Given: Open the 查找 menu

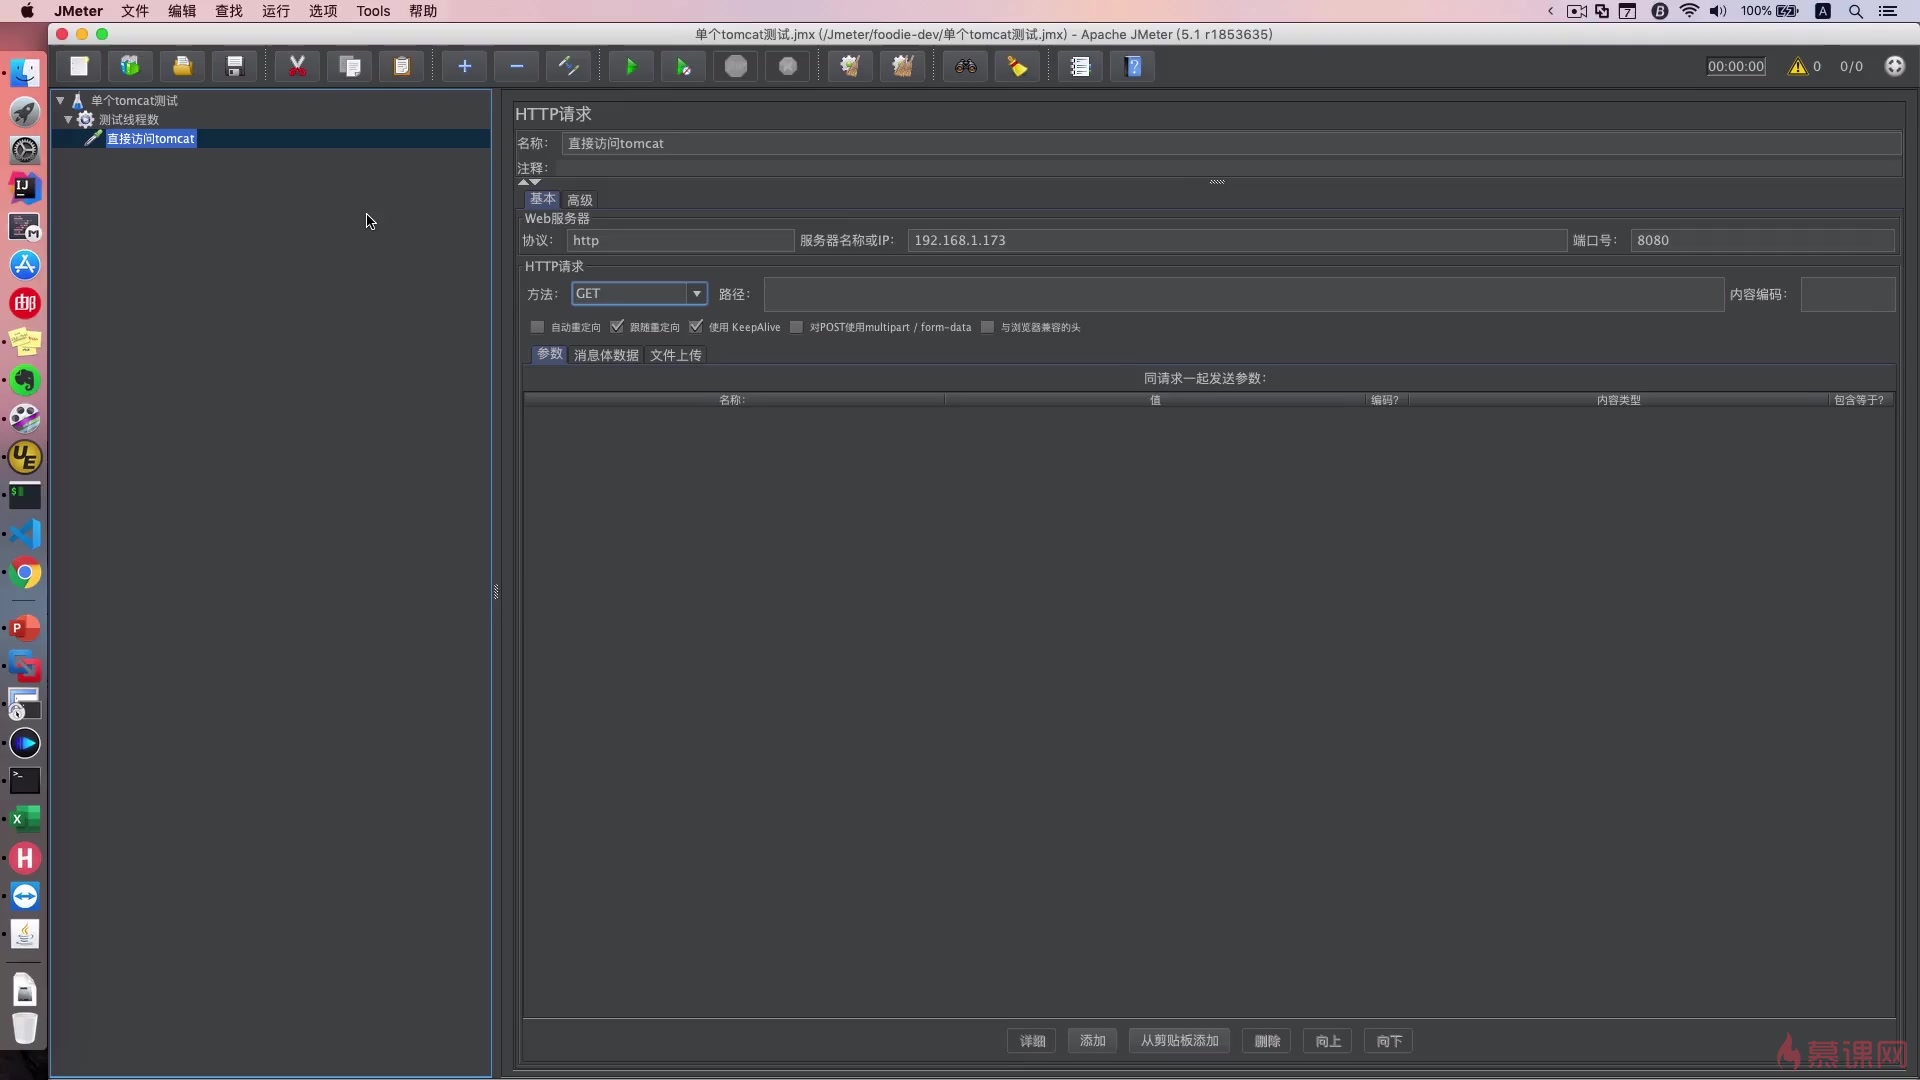Looking at the screenshot, I should click(x=228, y=11).
